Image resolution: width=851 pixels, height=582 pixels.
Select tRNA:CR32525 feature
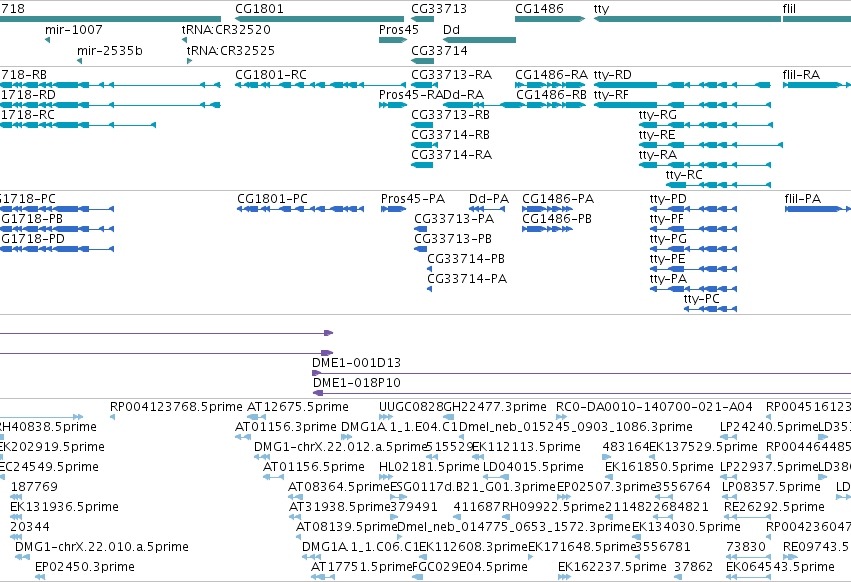click(x=189, y=61)
